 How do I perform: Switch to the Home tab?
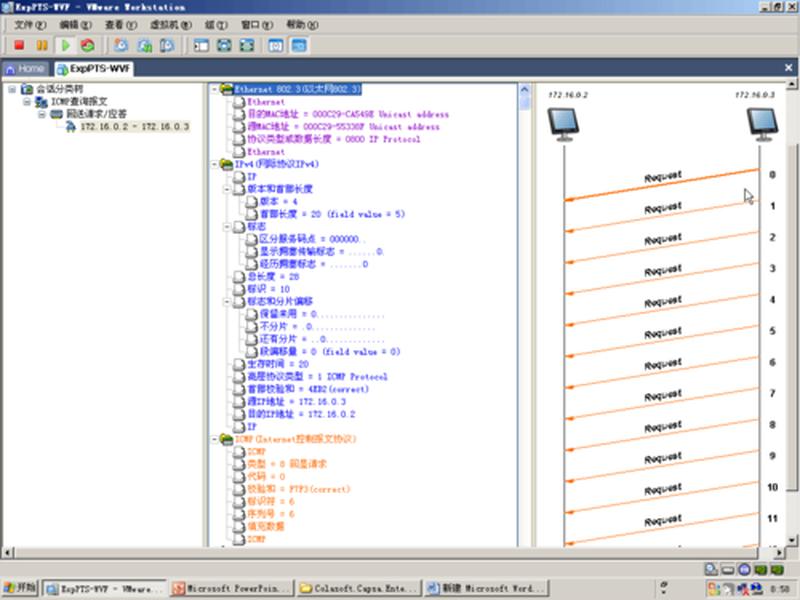point(26,68)
